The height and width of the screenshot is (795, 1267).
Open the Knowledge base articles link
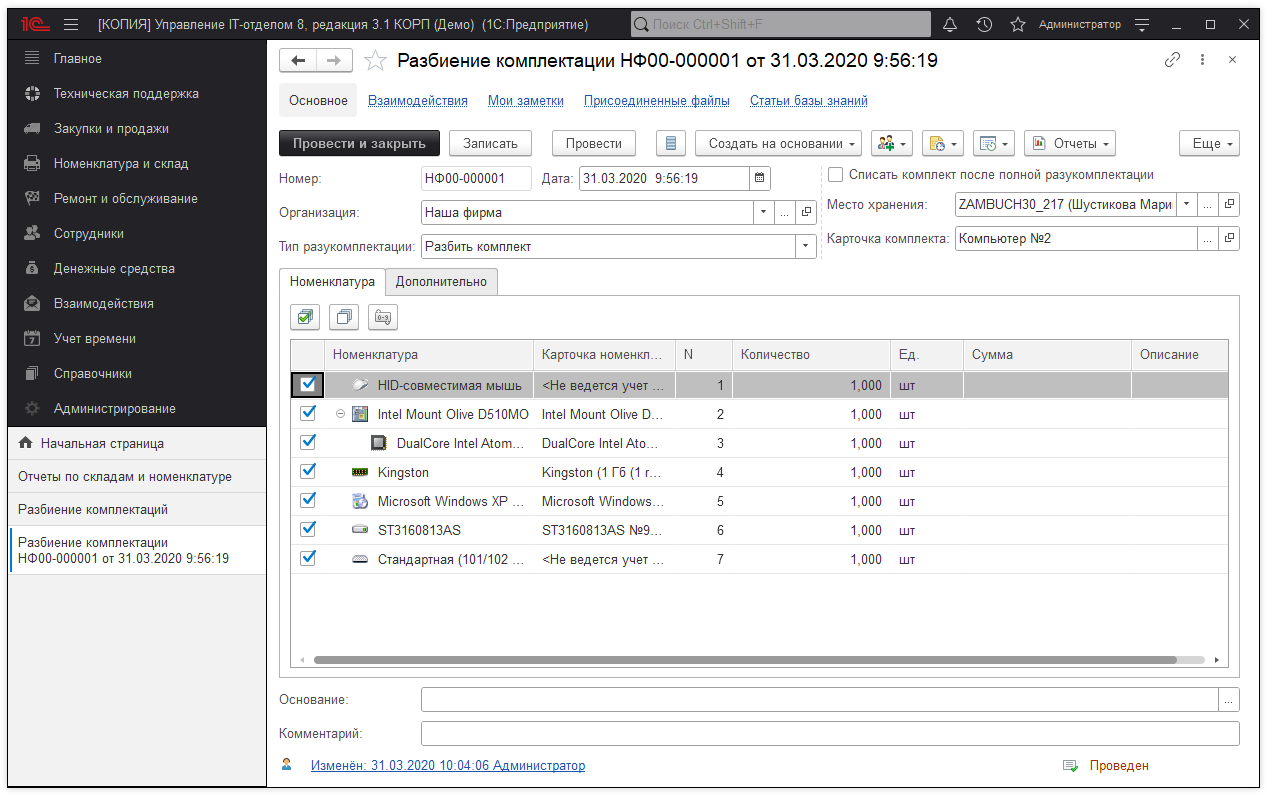(808, 101)
